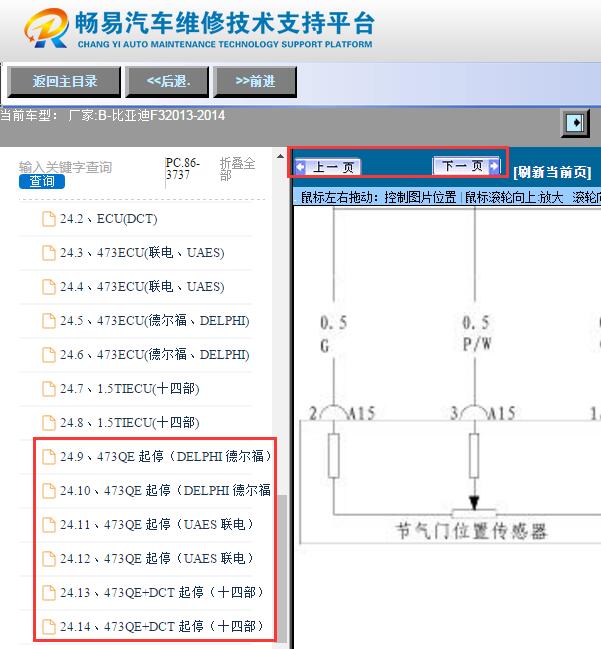The height and width of the screenshot is (649, 601).
Task: Open tree item 24.10、473QE 起停 DELPHI
Action: (x=166, y=490)
